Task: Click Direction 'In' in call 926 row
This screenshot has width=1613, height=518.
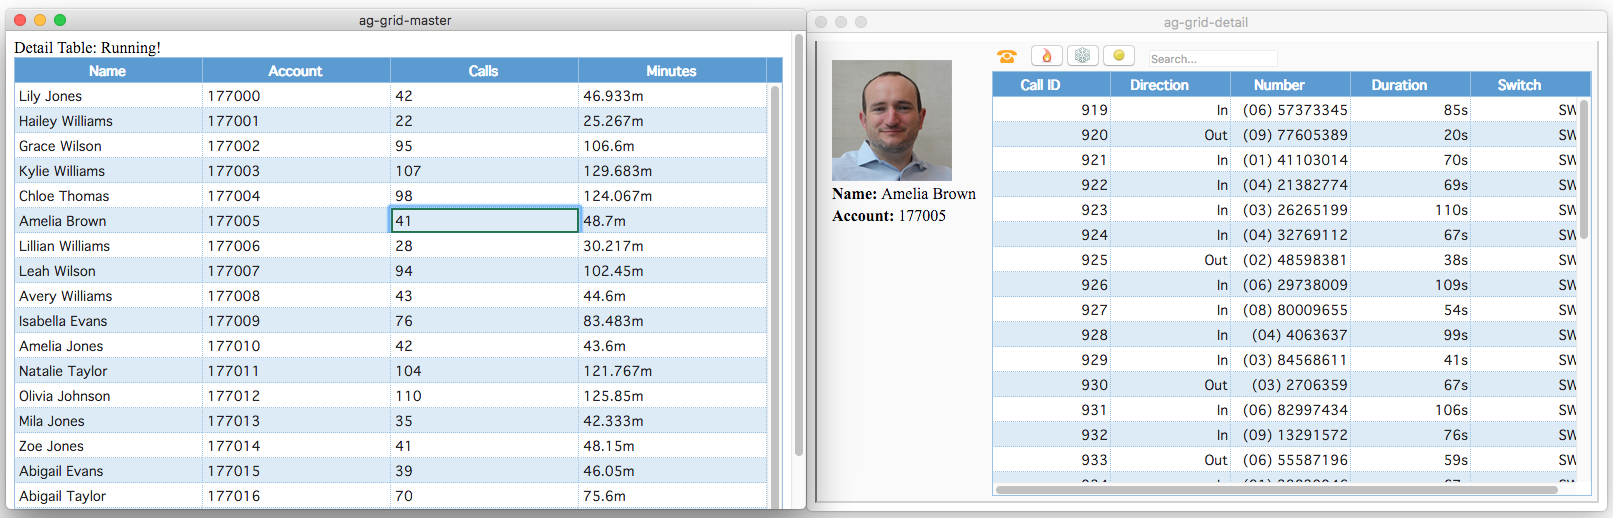Action: [x=1170, y=285]
